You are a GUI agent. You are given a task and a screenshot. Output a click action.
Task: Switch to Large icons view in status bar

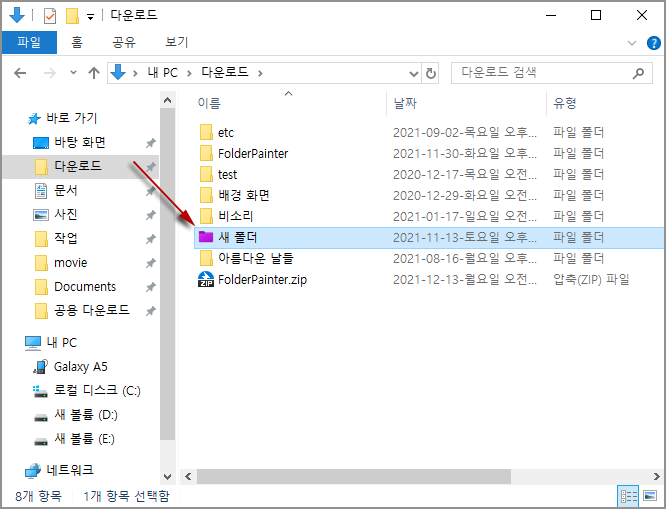pyautogui.click(x=650, y=496)
